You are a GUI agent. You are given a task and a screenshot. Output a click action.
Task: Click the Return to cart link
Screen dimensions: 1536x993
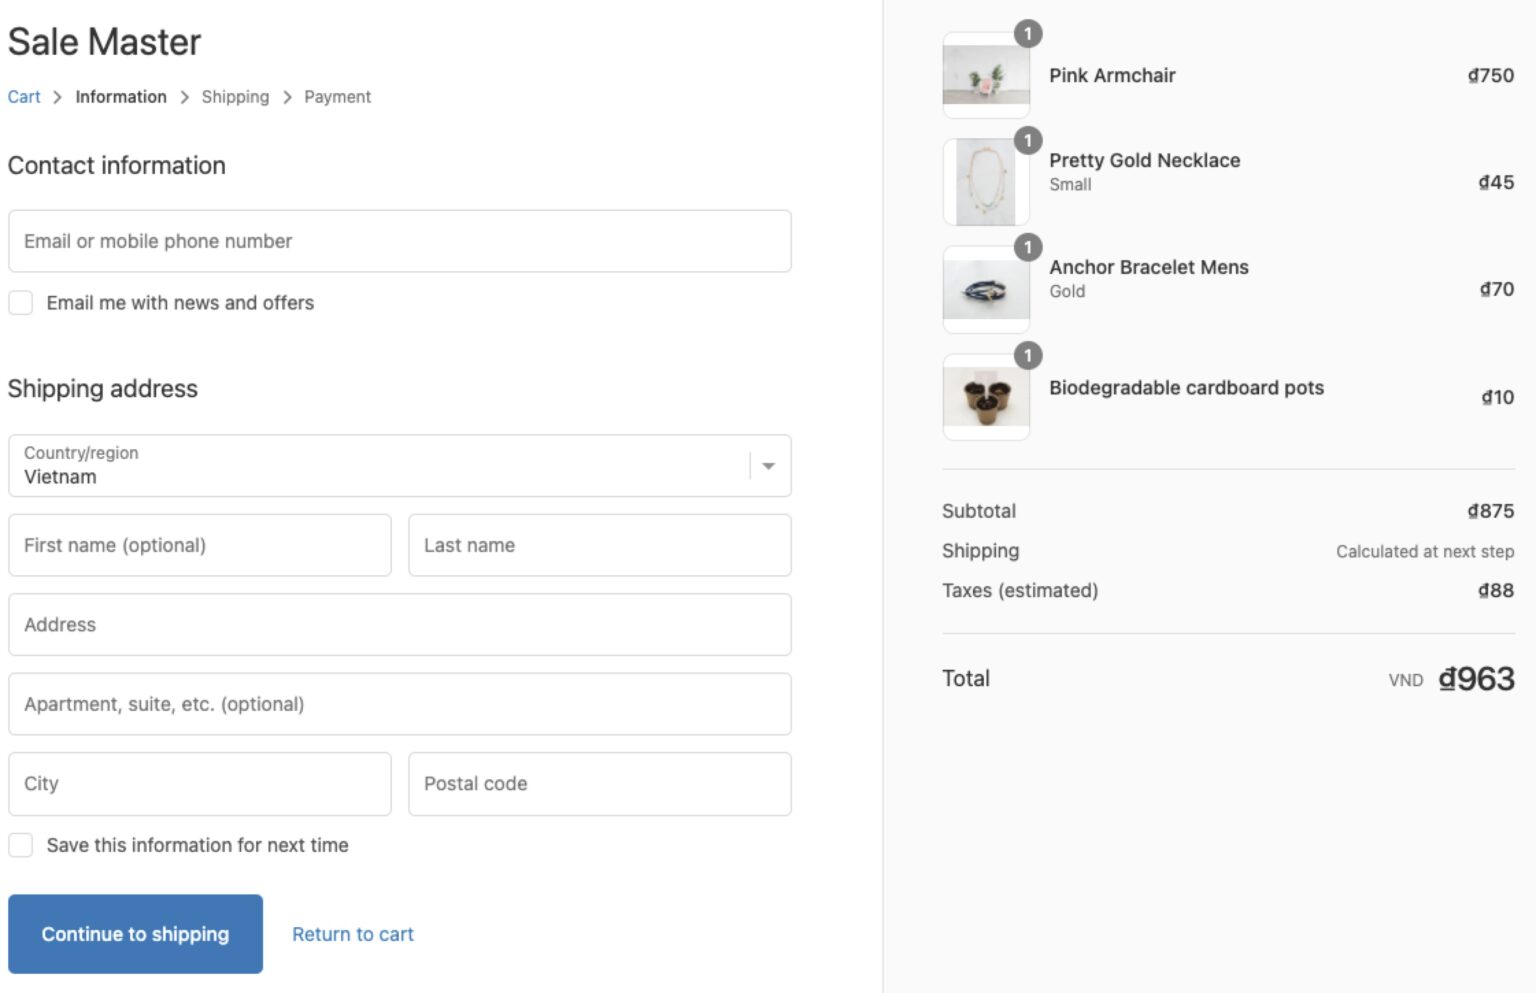coord(352,934)
